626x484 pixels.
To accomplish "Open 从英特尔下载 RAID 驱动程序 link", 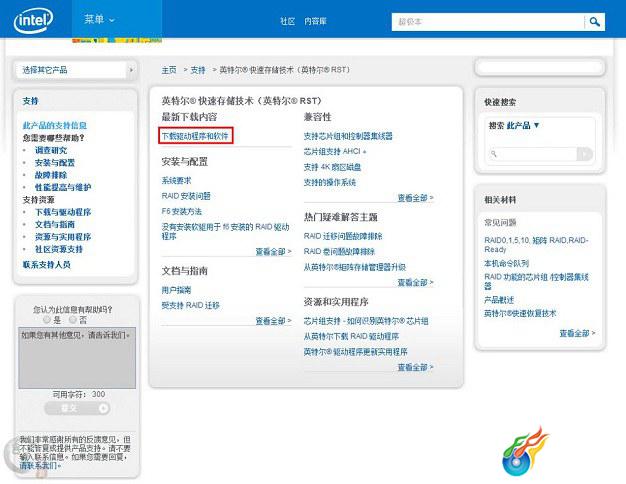I will (x=351, y=336).
